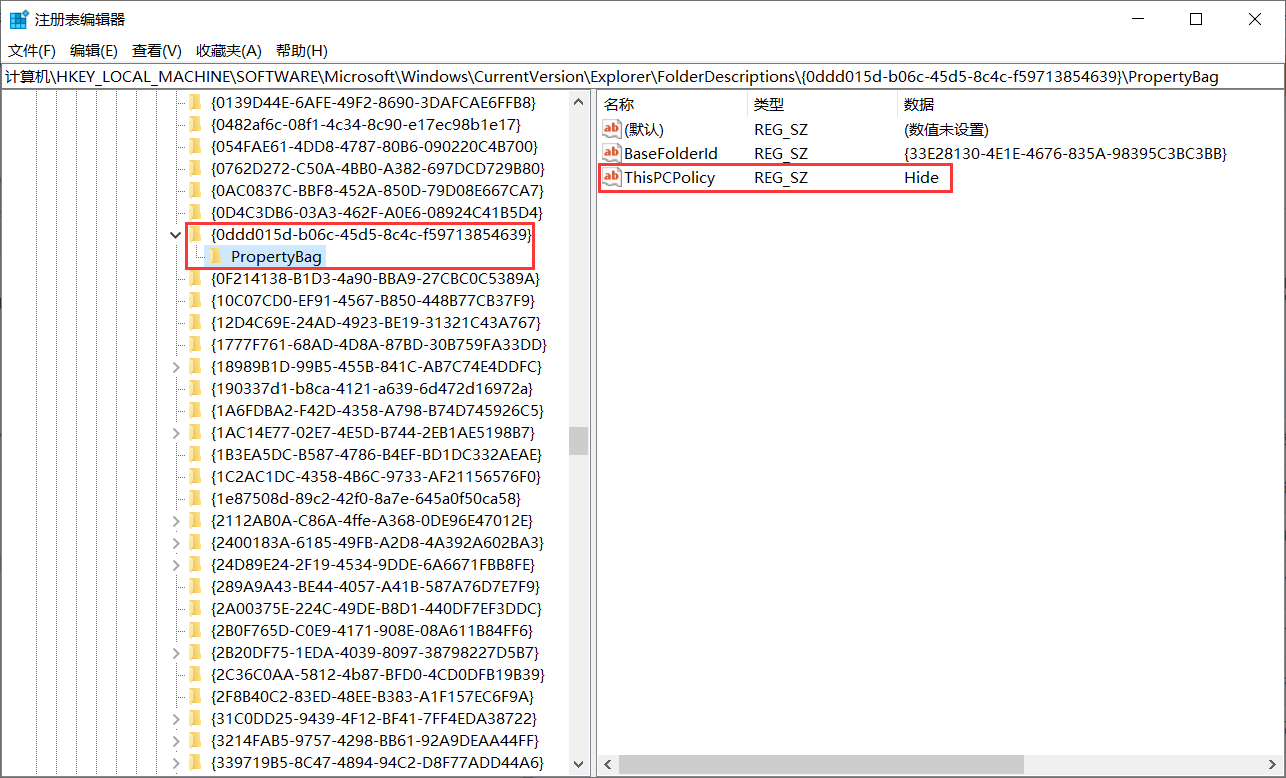Open the 收藏夹(A) menu
The width and height of the screenshot is (1286, 778).
(x=229, y=51)
